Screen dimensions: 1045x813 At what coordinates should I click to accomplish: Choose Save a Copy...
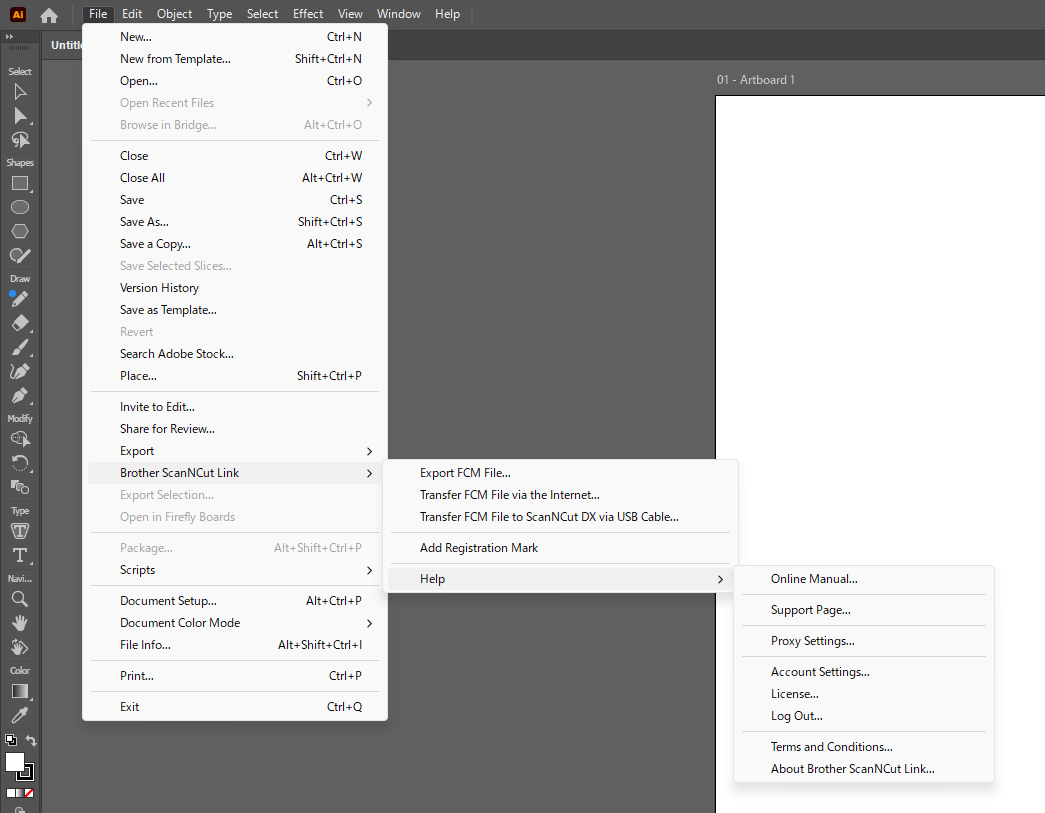coord(235,244)
